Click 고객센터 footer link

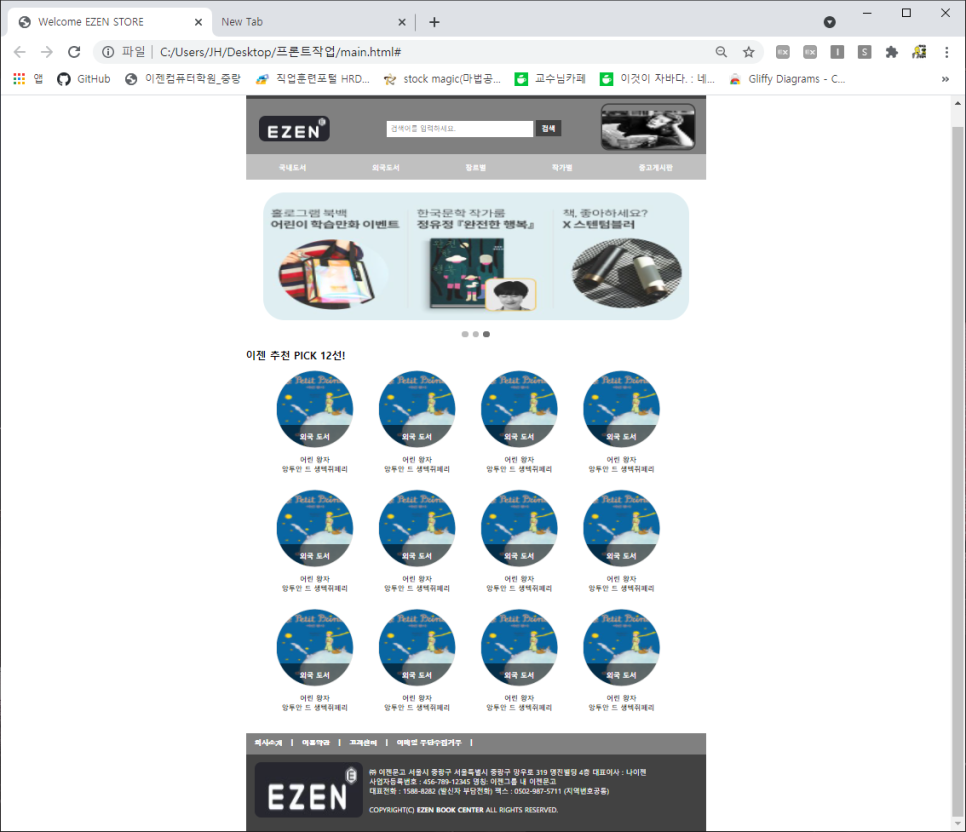pos(363,743)
